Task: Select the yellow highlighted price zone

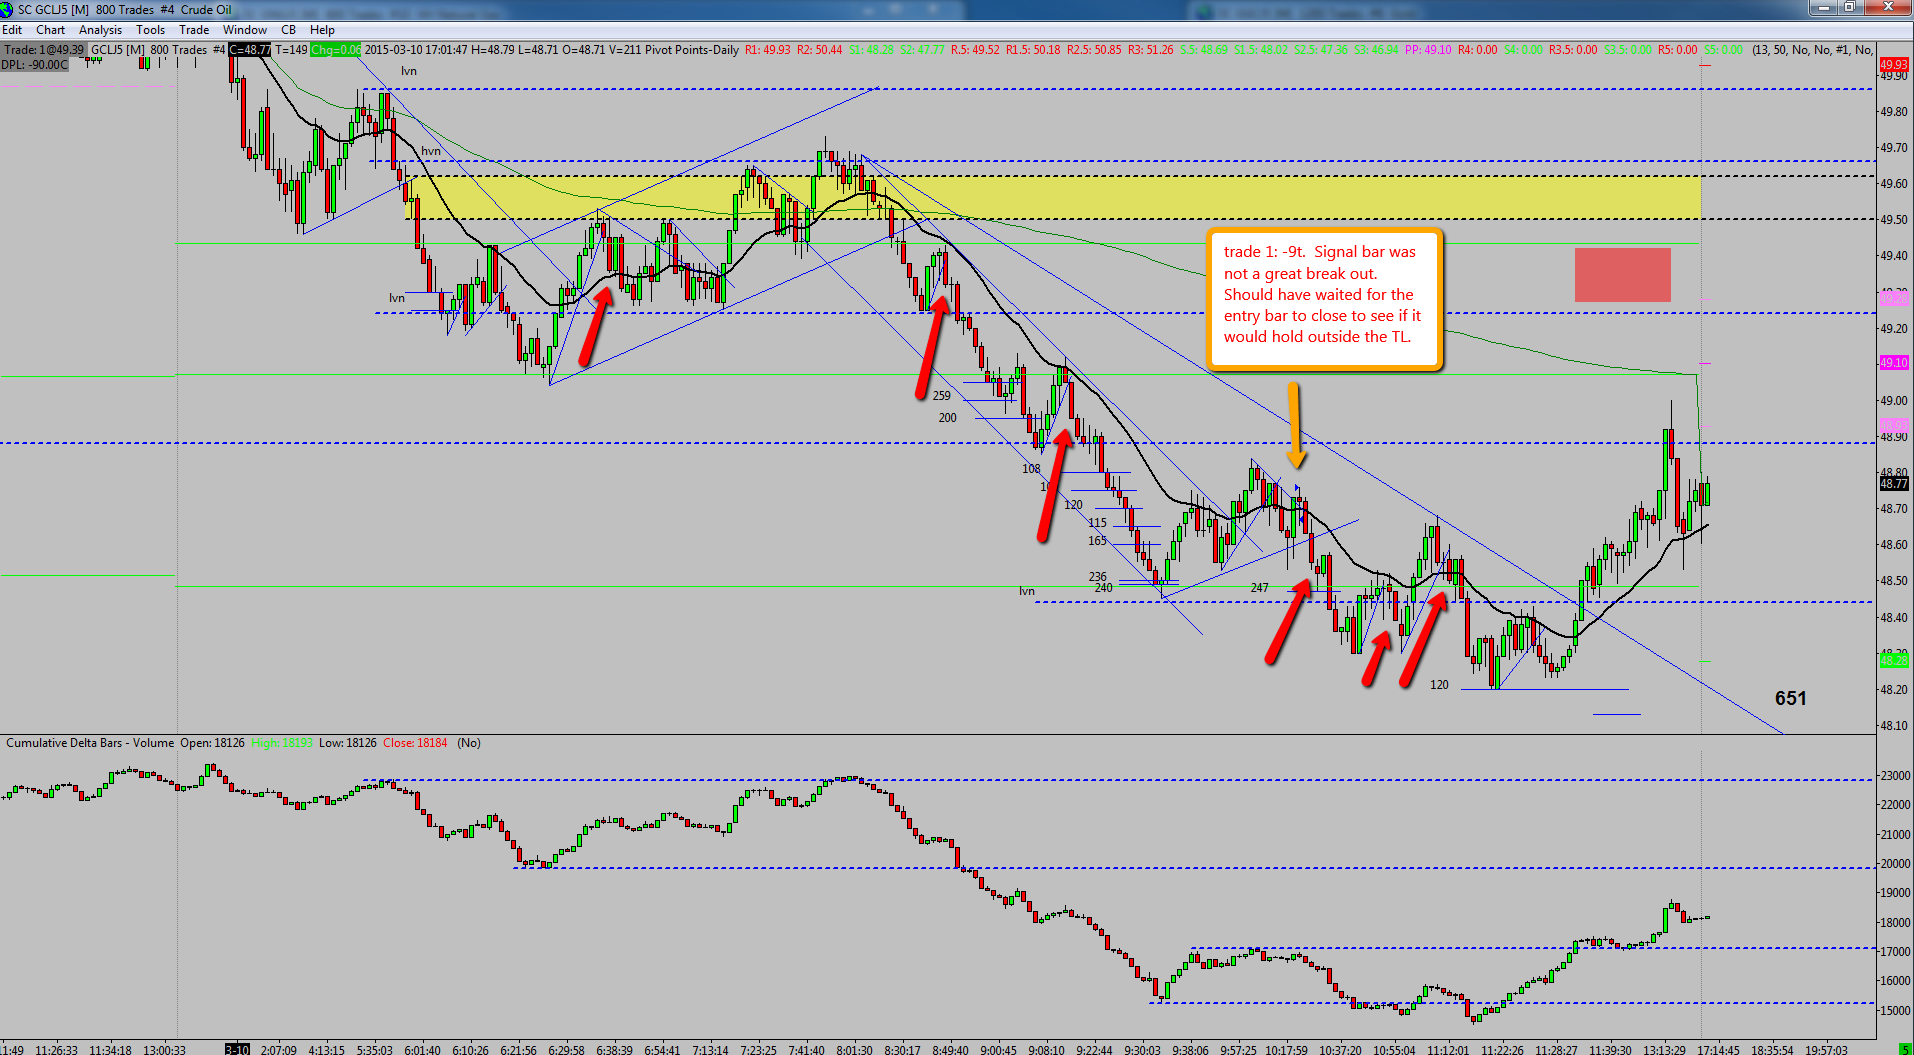Action: coord(1052,197)
